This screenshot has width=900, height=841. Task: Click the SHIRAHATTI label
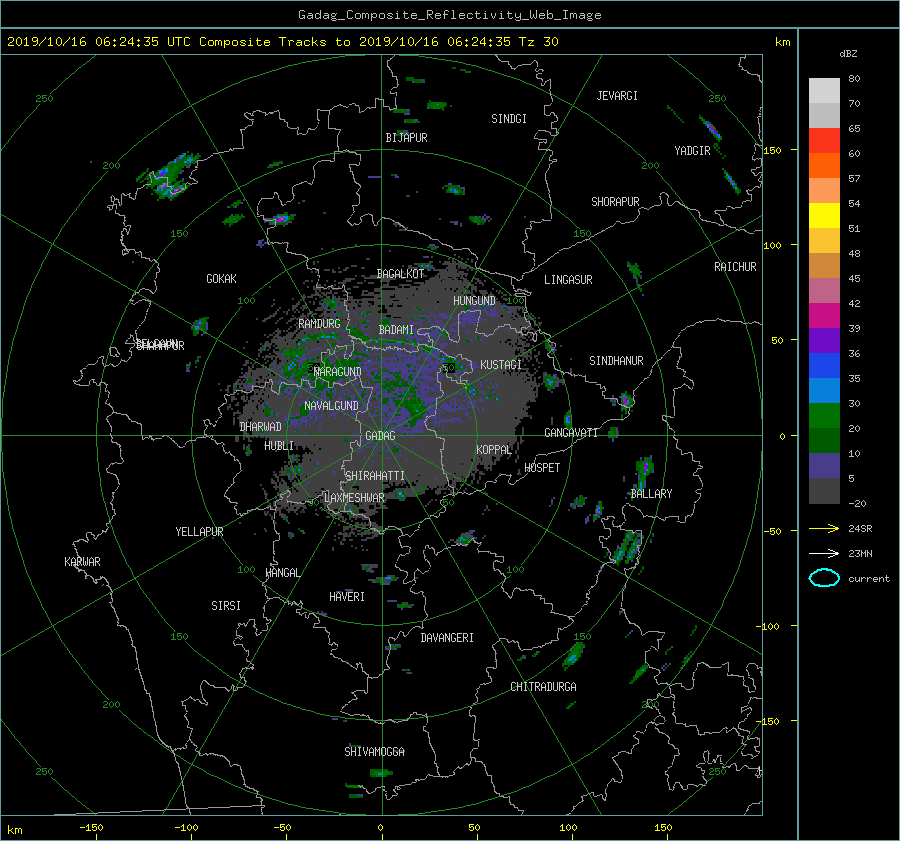375,476
